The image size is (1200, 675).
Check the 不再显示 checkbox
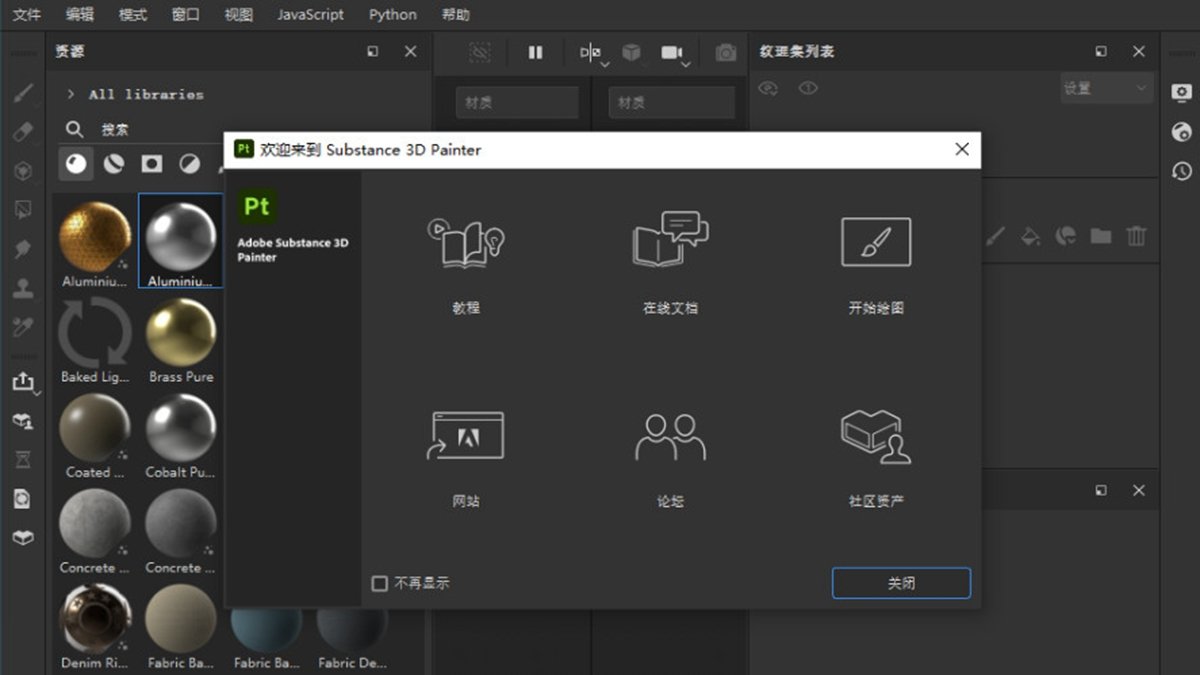[380, 583]
